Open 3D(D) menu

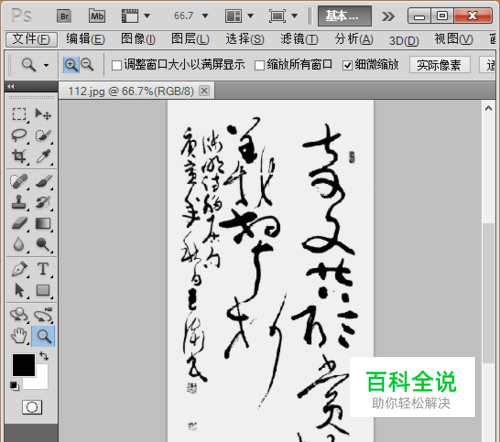click(x=404, y=41)
